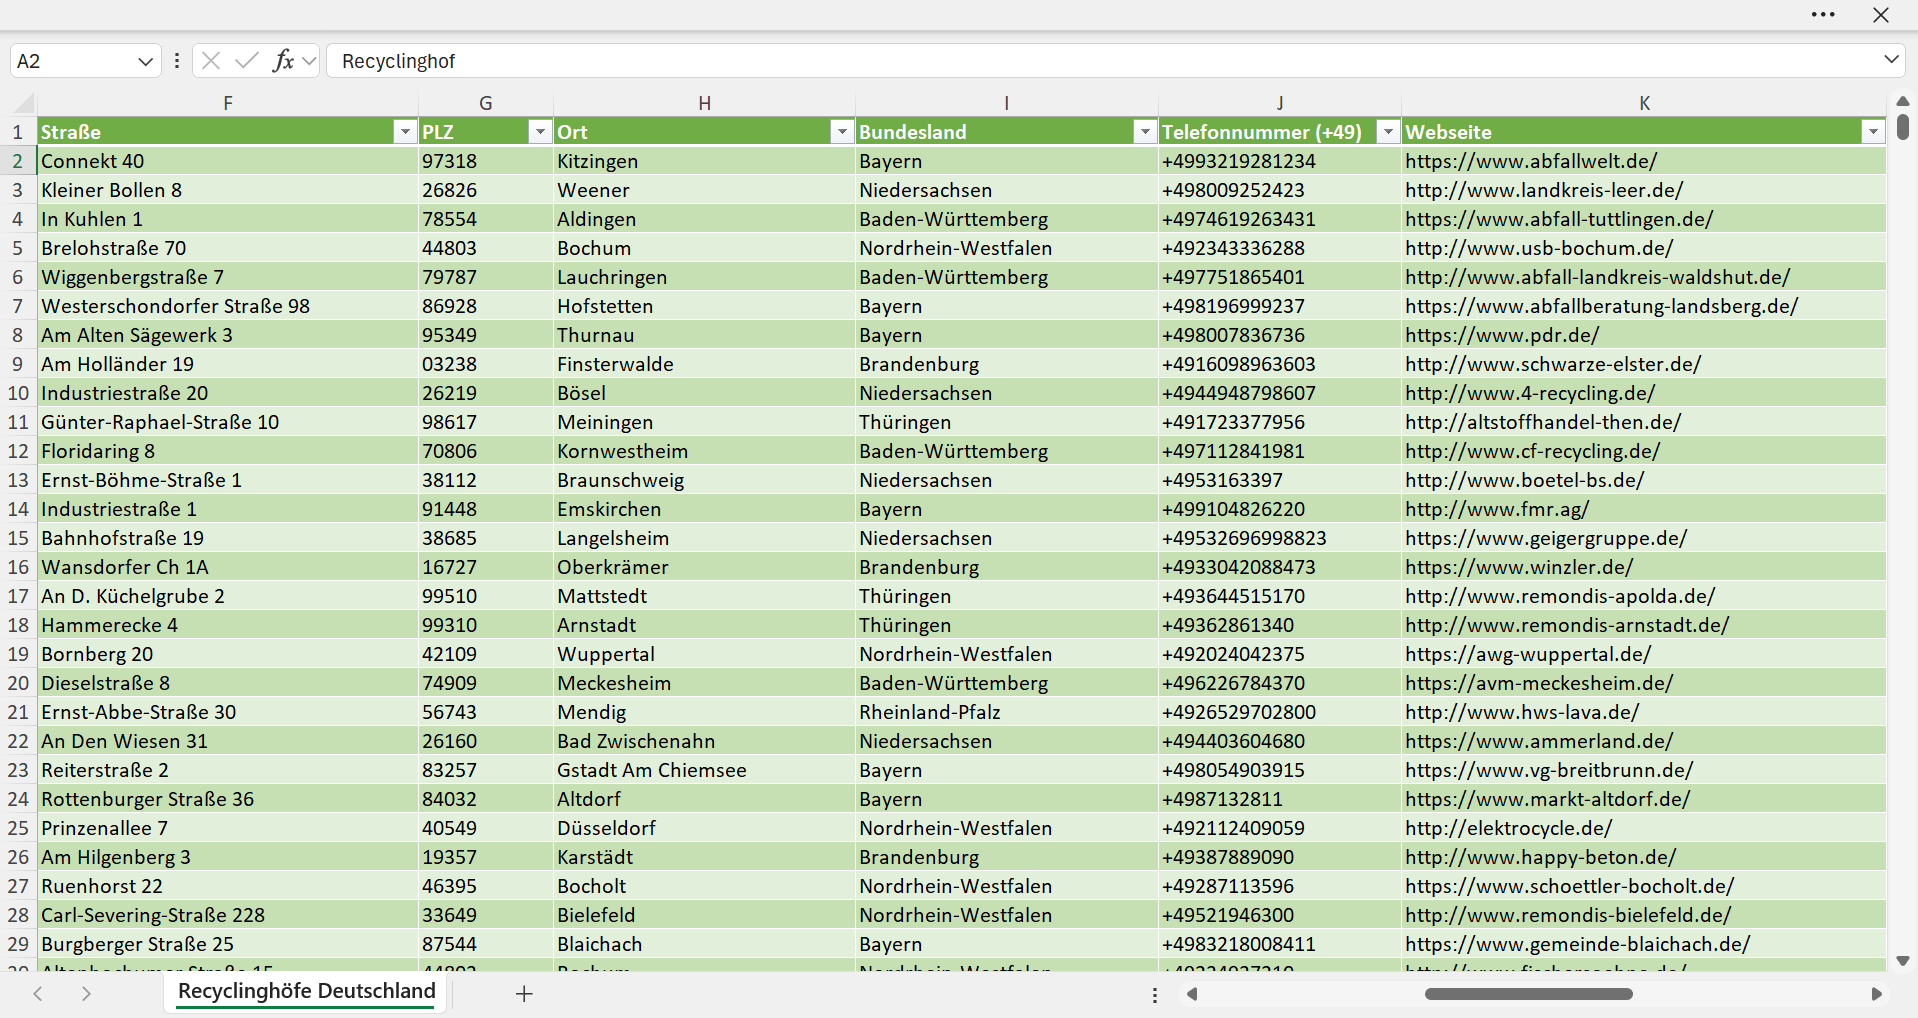Select row 12 header

pos(18,451)
